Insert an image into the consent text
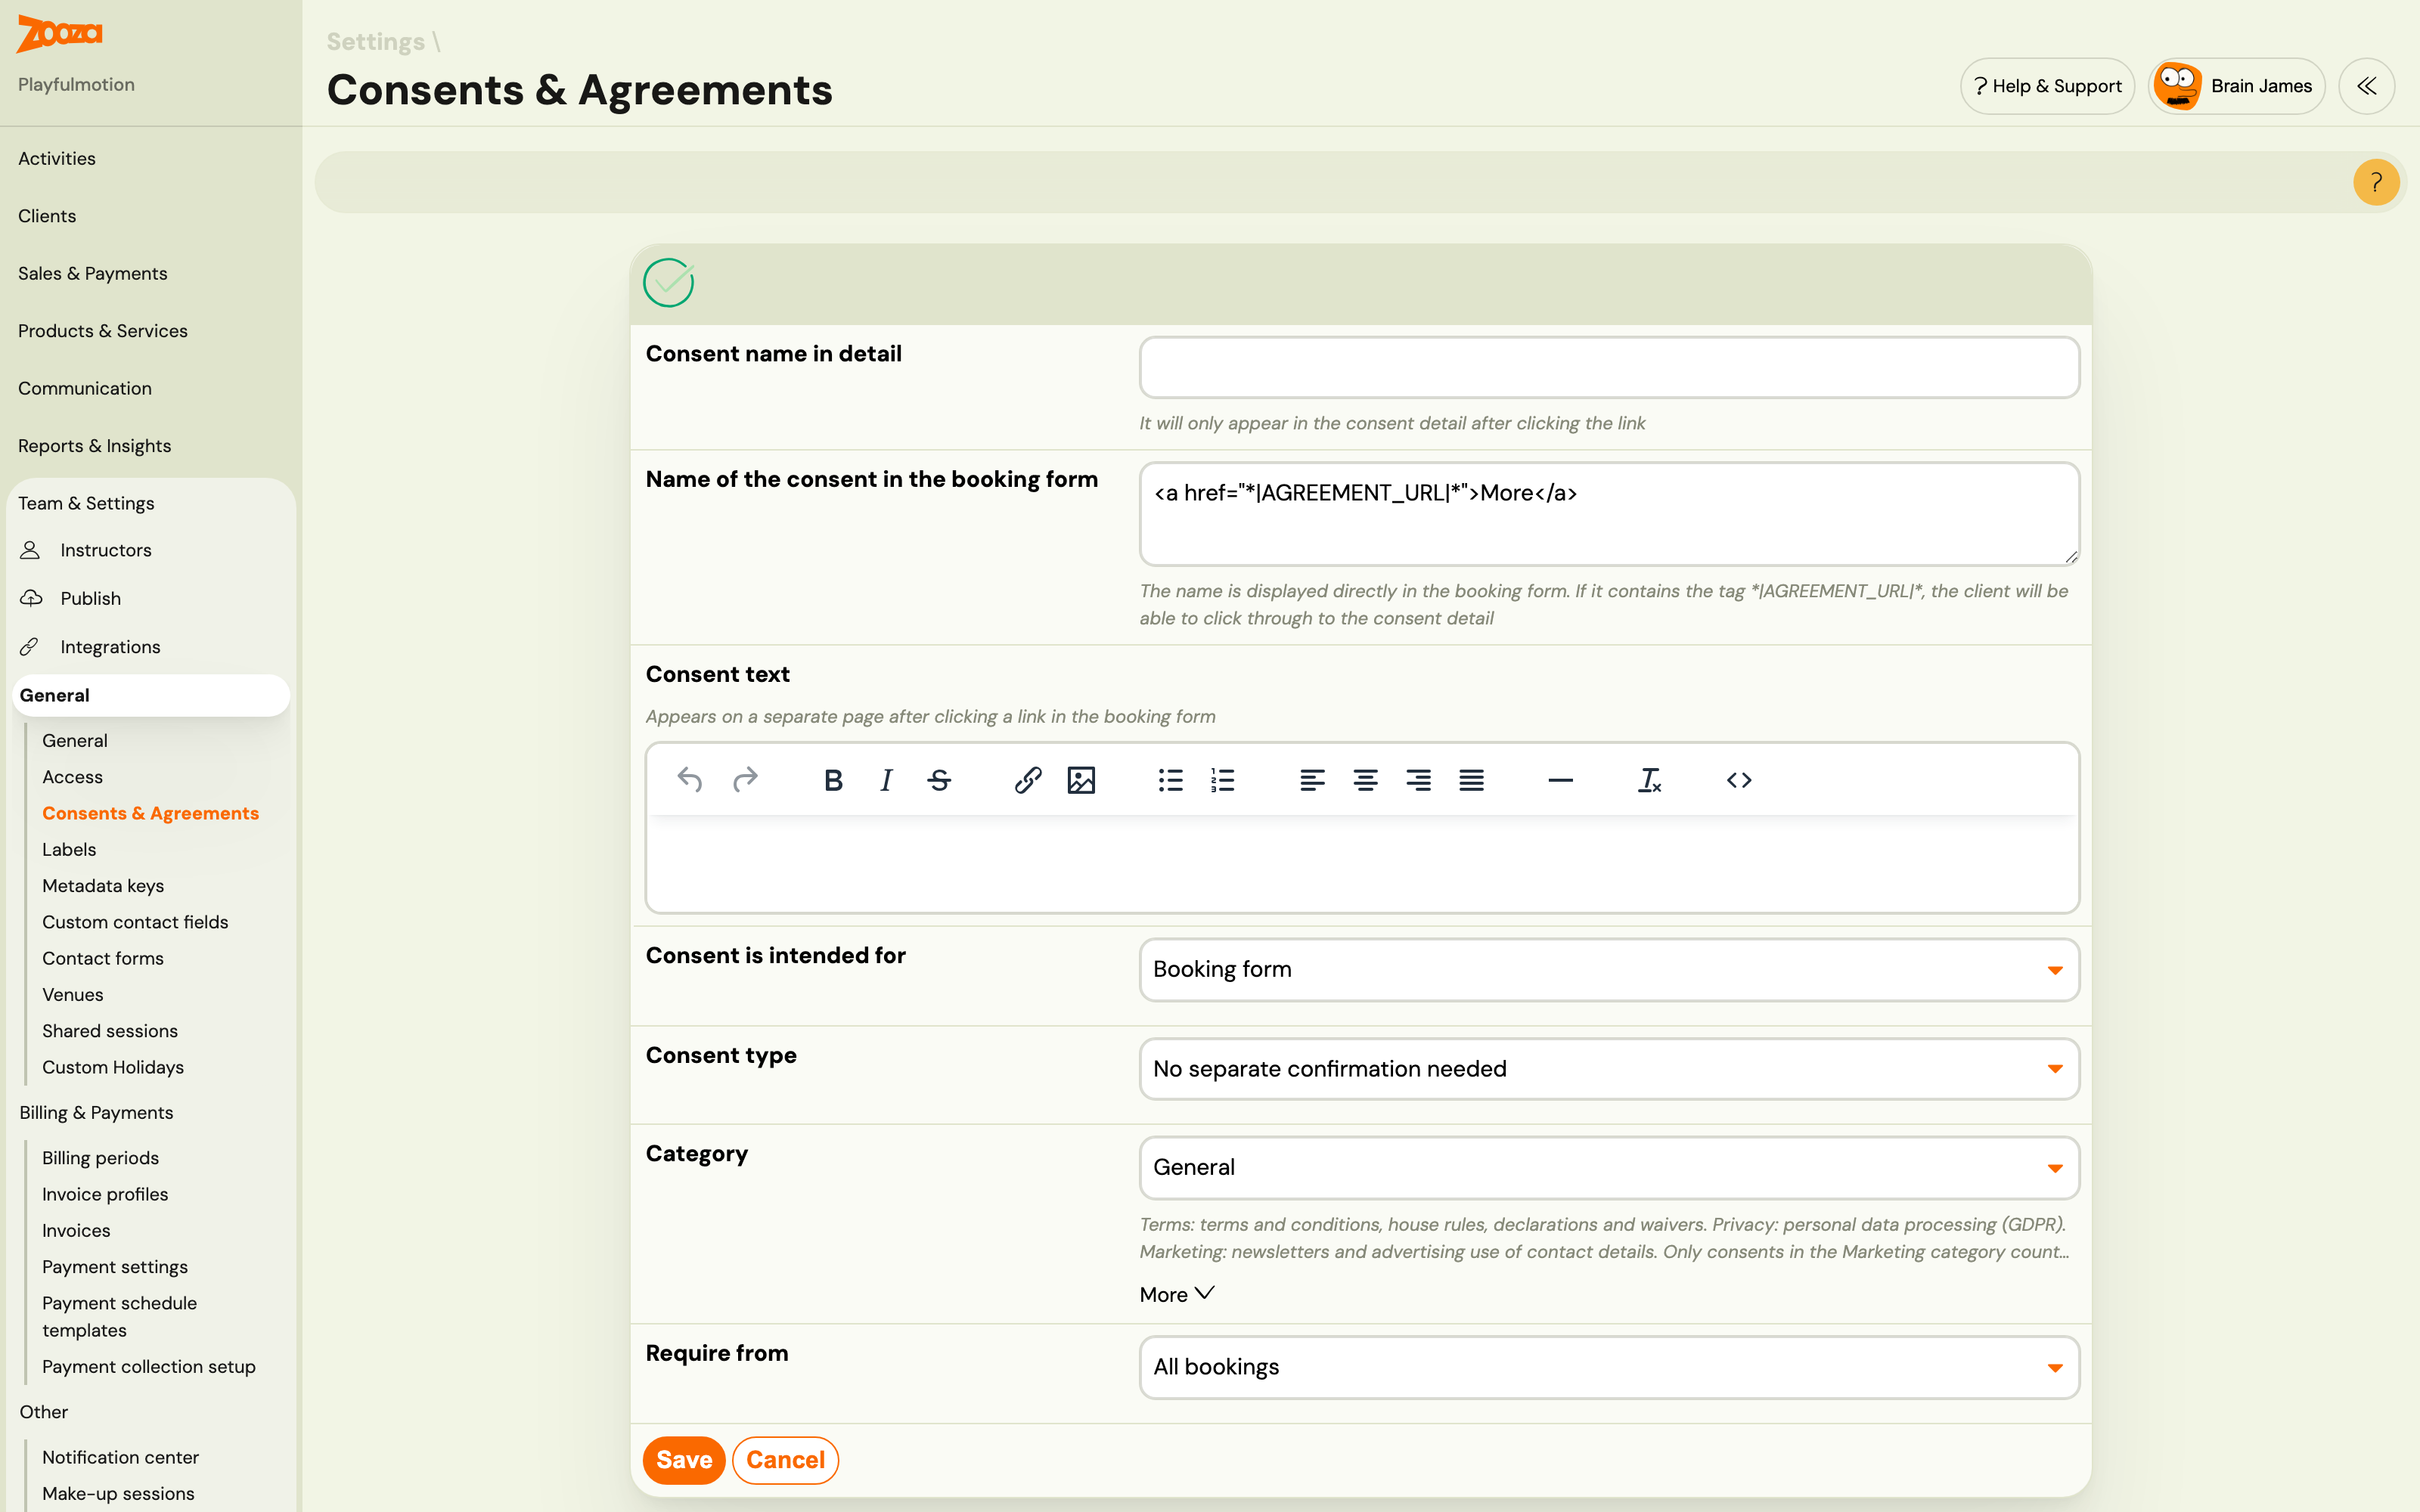Viewport: 2420px width, 1512px height. click(1081, 780)
